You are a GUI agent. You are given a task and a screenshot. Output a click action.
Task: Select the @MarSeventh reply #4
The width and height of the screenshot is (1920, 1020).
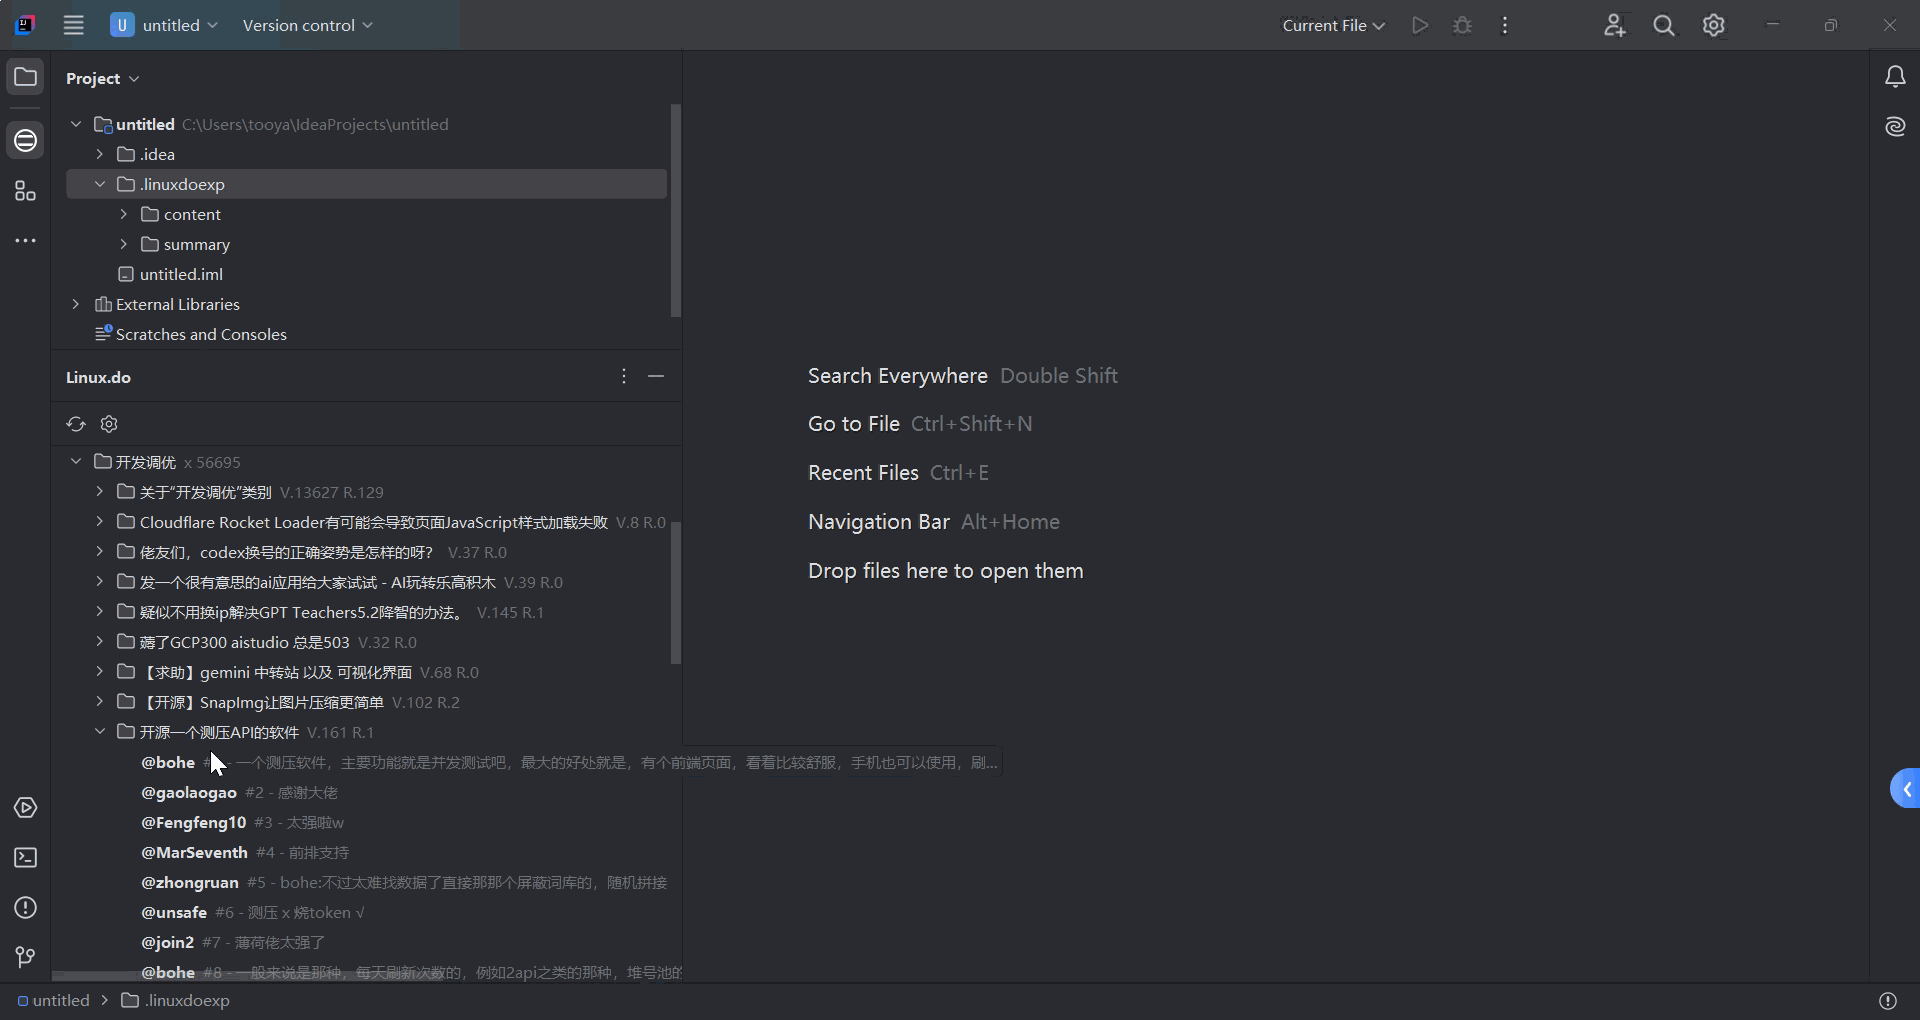click(245, 853)
